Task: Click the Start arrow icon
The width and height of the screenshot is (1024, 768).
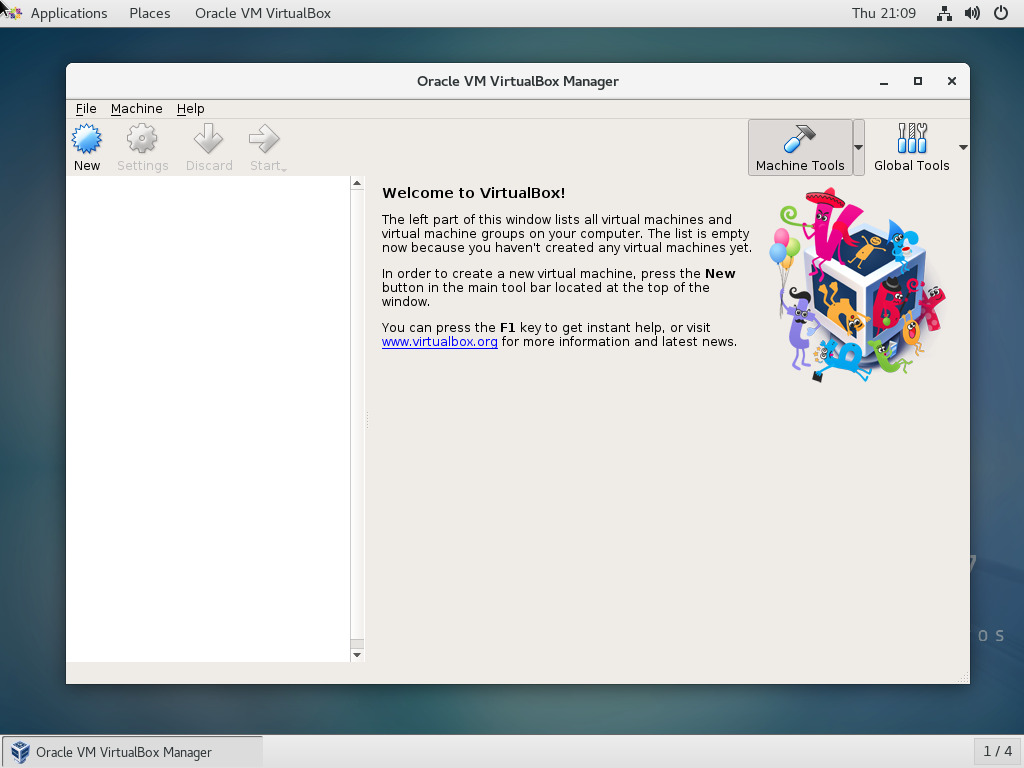Action: (264, 139)
